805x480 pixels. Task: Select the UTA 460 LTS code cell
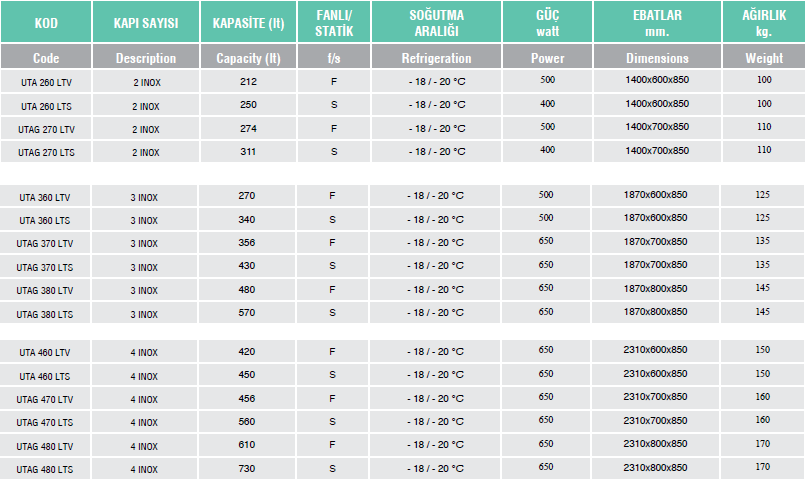click(45, 376)
